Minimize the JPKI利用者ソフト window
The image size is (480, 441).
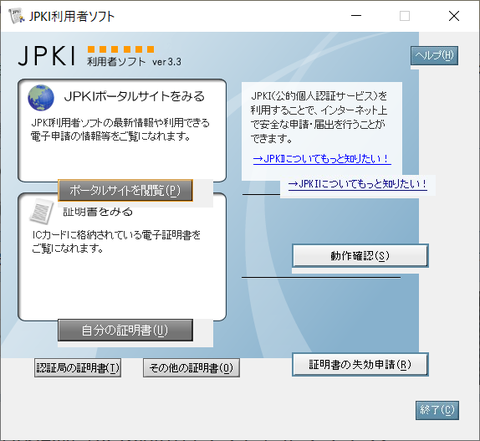point(356,16)
